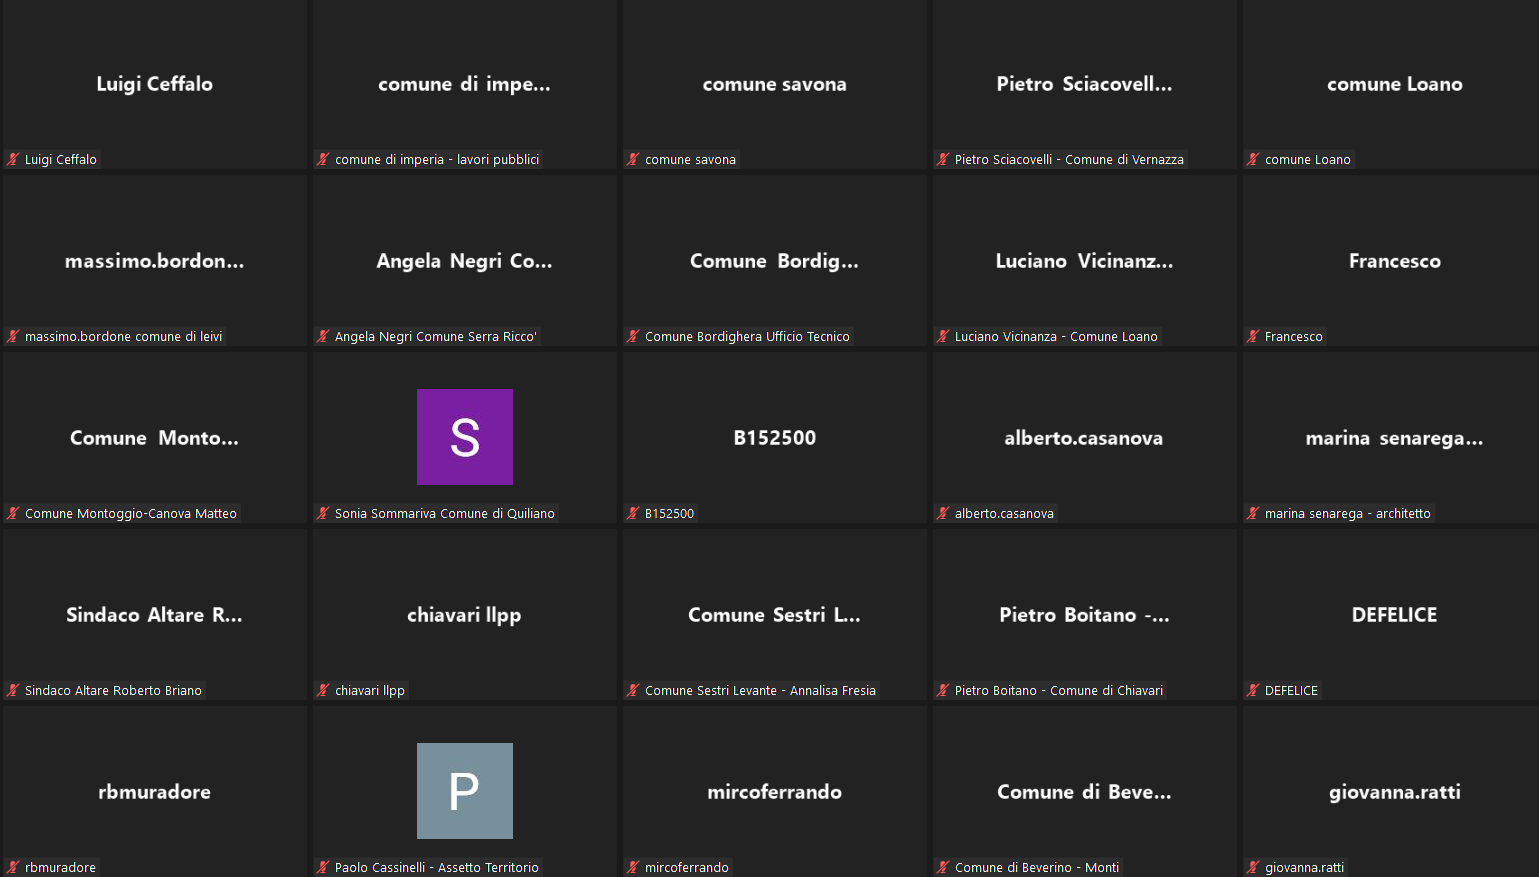Select the large 'Luciano Vicinanz...' tile name
The height and width of the screenshot is (877, 1539).
point(1085,261)
